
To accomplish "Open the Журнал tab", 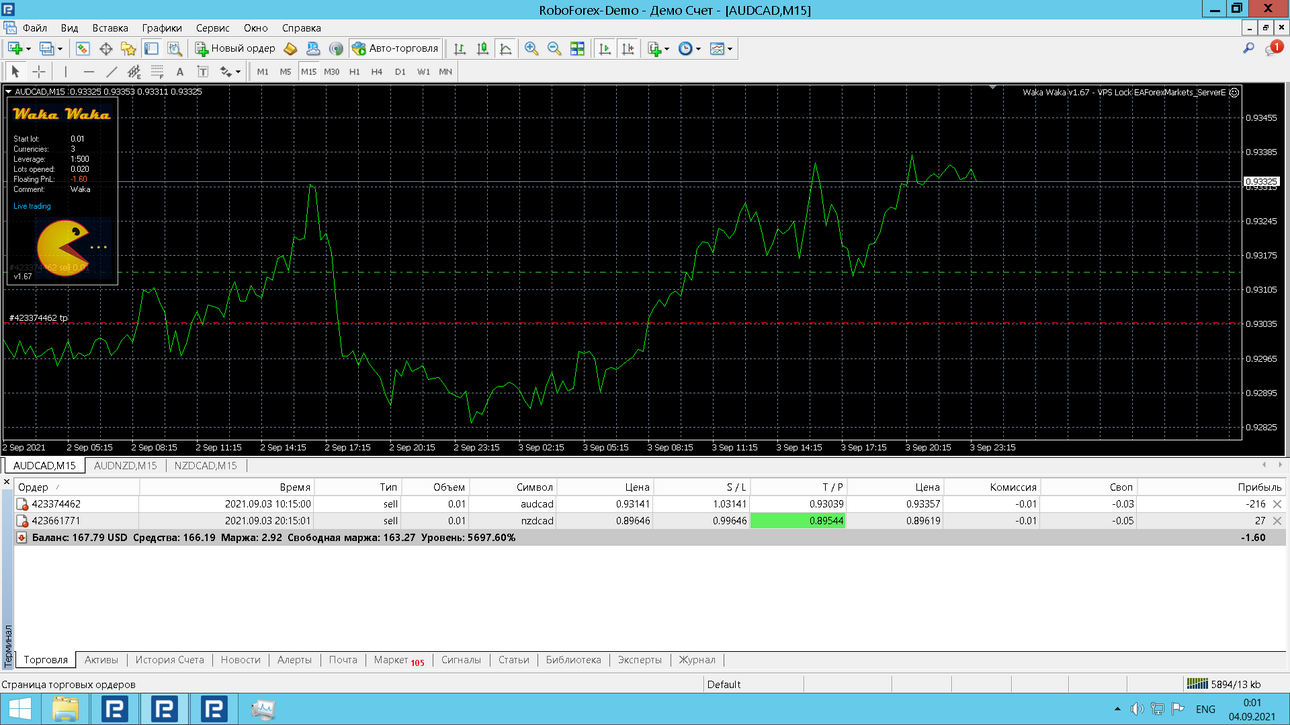I will coord(697,660).
